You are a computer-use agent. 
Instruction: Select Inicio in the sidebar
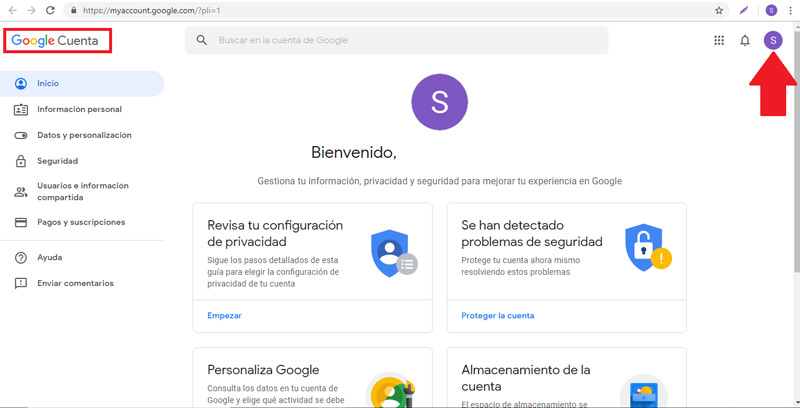(x=48, y=84)
